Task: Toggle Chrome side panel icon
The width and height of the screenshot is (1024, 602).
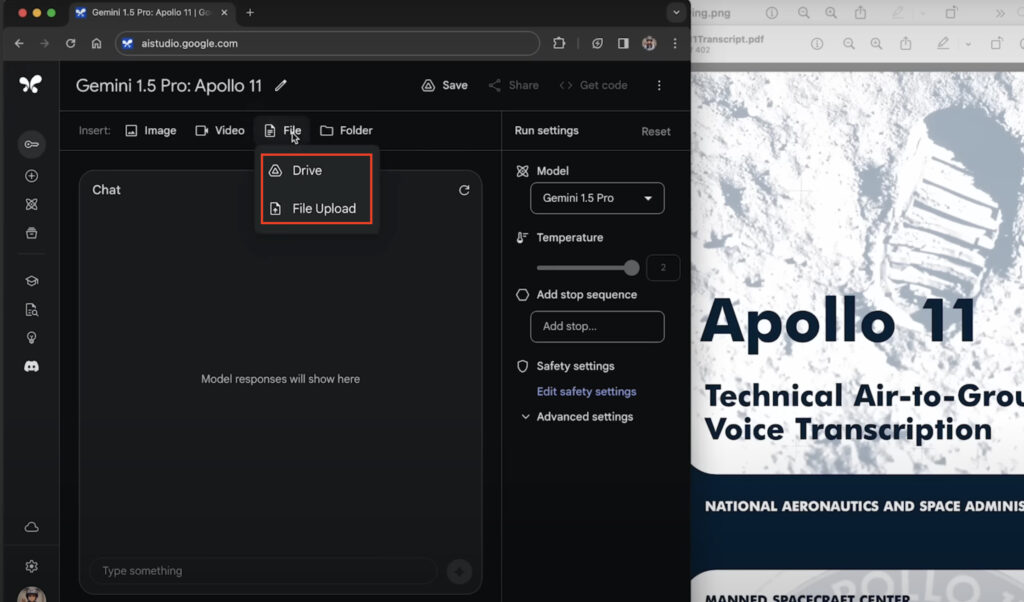Action: tap(623, 43)
